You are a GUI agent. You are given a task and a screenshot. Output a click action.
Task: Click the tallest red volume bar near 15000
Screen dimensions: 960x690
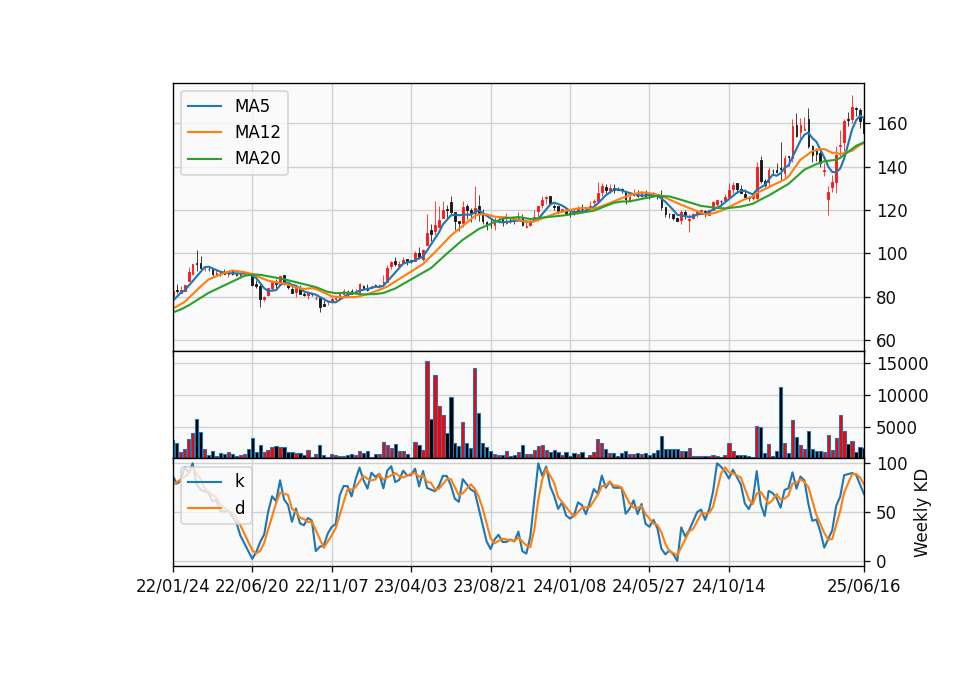(x=427, y=410)
